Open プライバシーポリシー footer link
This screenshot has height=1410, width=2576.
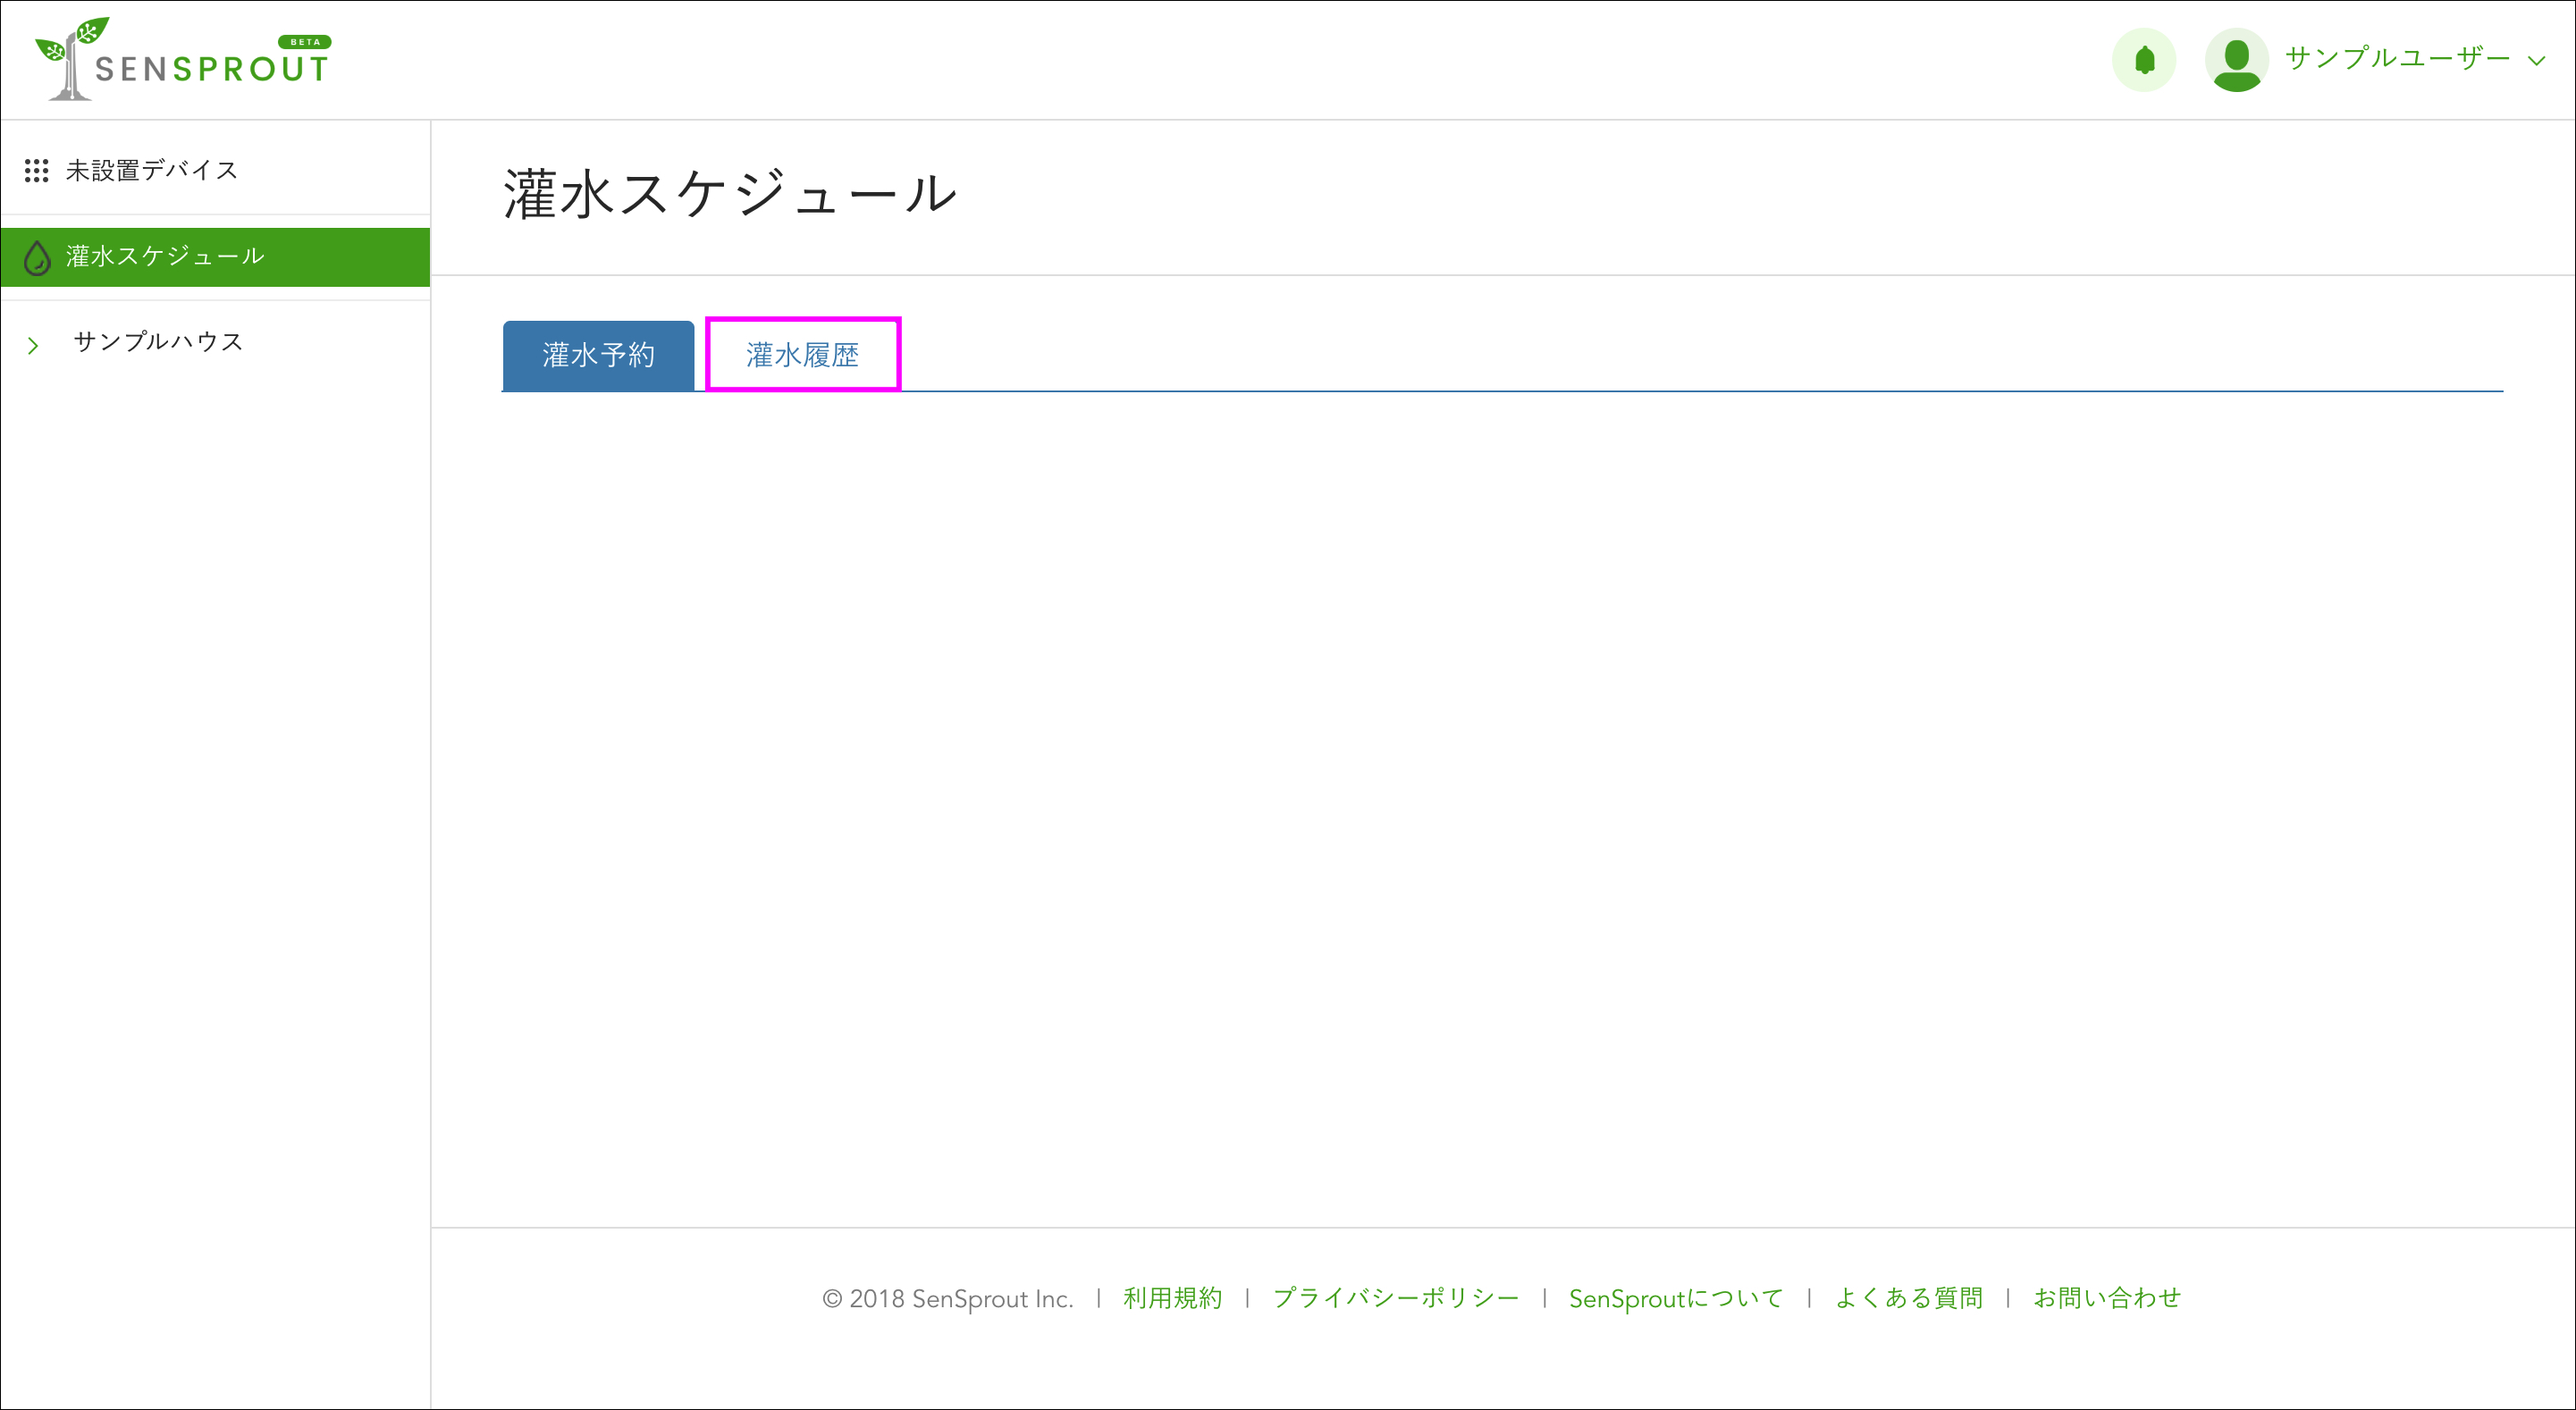click(1395, 1298)
